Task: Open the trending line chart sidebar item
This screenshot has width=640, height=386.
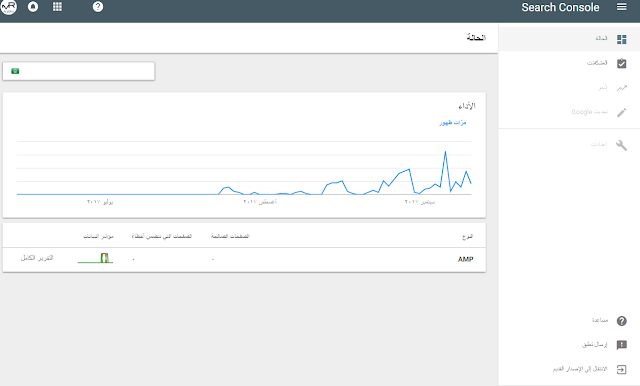Action: pos(621,88)
